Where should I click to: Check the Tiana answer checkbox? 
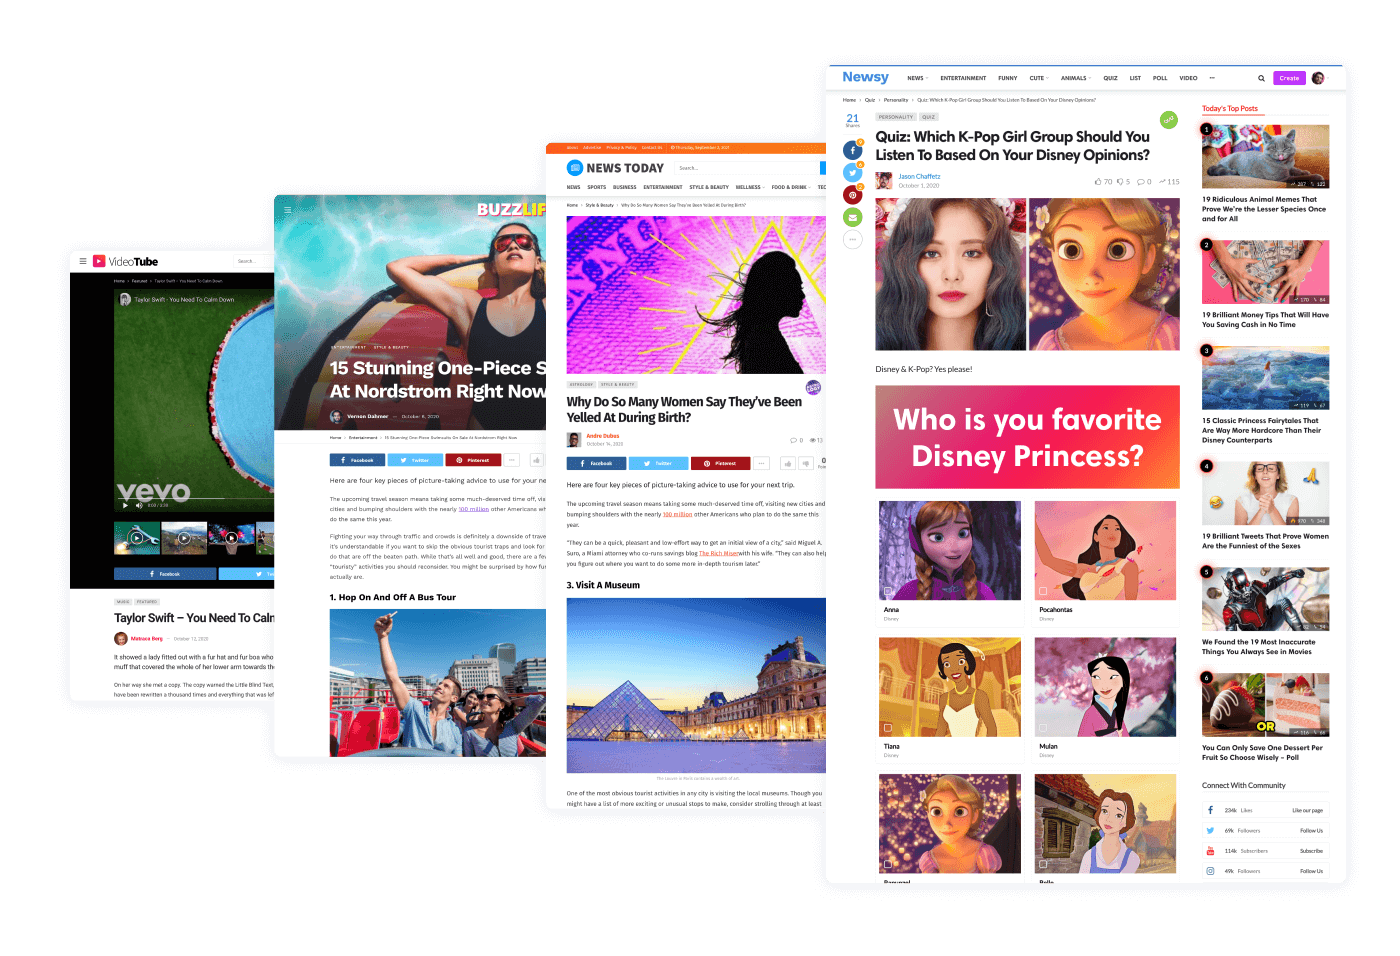pos(887,728)
